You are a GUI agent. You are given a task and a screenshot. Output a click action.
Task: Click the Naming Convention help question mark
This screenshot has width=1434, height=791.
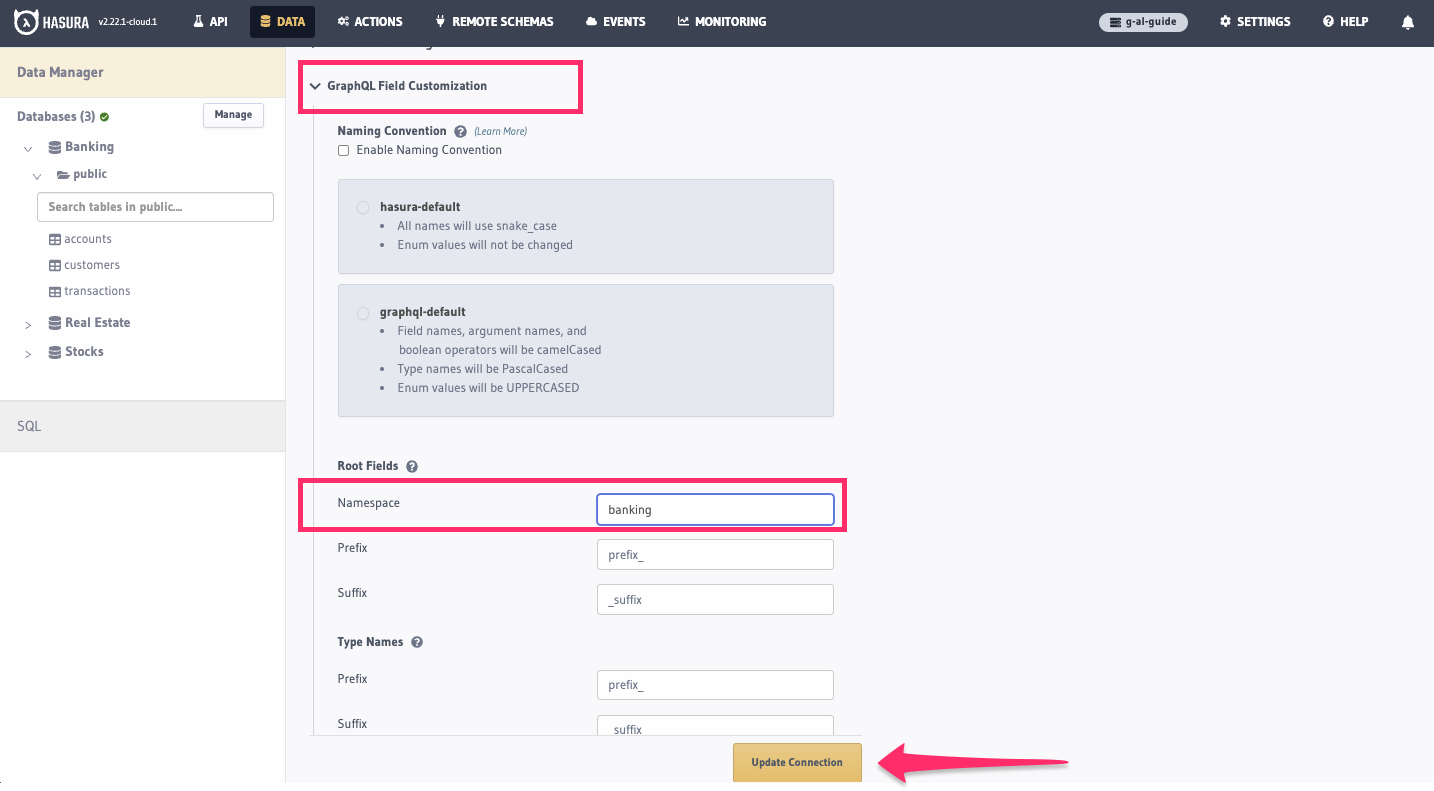(x=459, y=130)
